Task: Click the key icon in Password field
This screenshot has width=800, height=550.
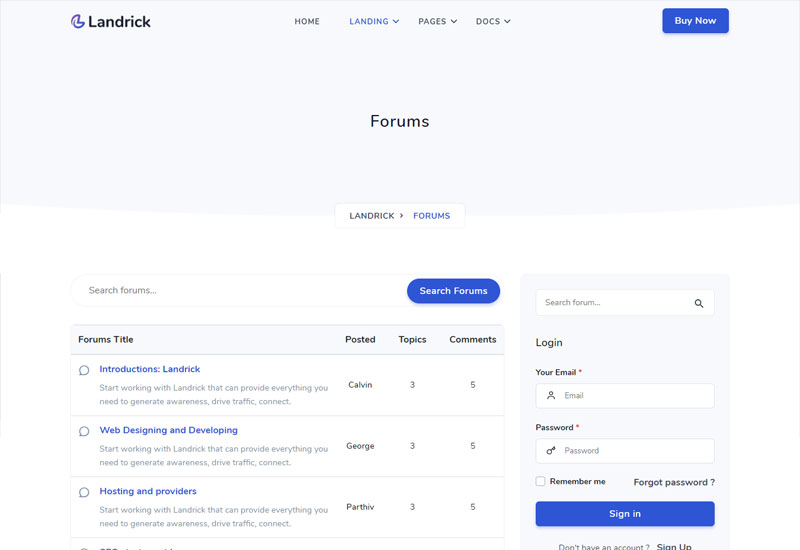Action: [x=551, y=451]
